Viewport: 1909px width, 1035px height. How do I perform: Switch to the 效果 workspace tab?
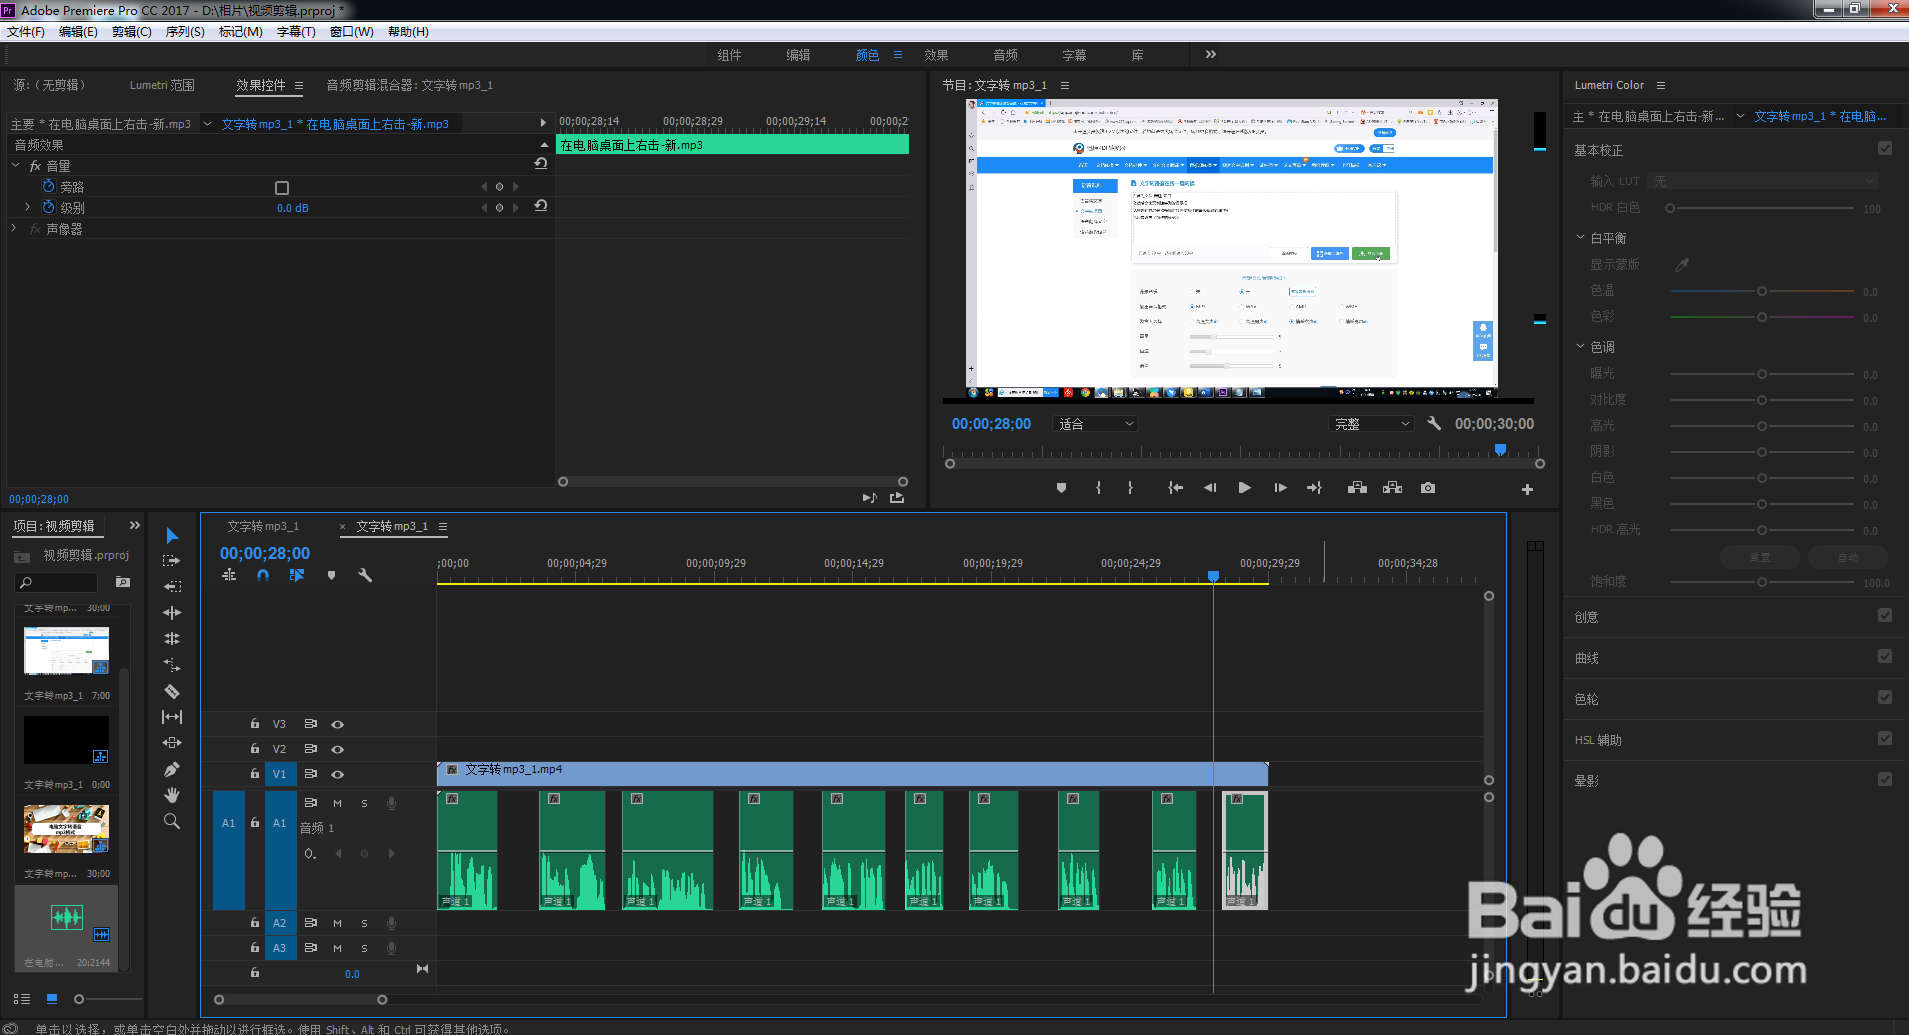(x=936, y=55)
